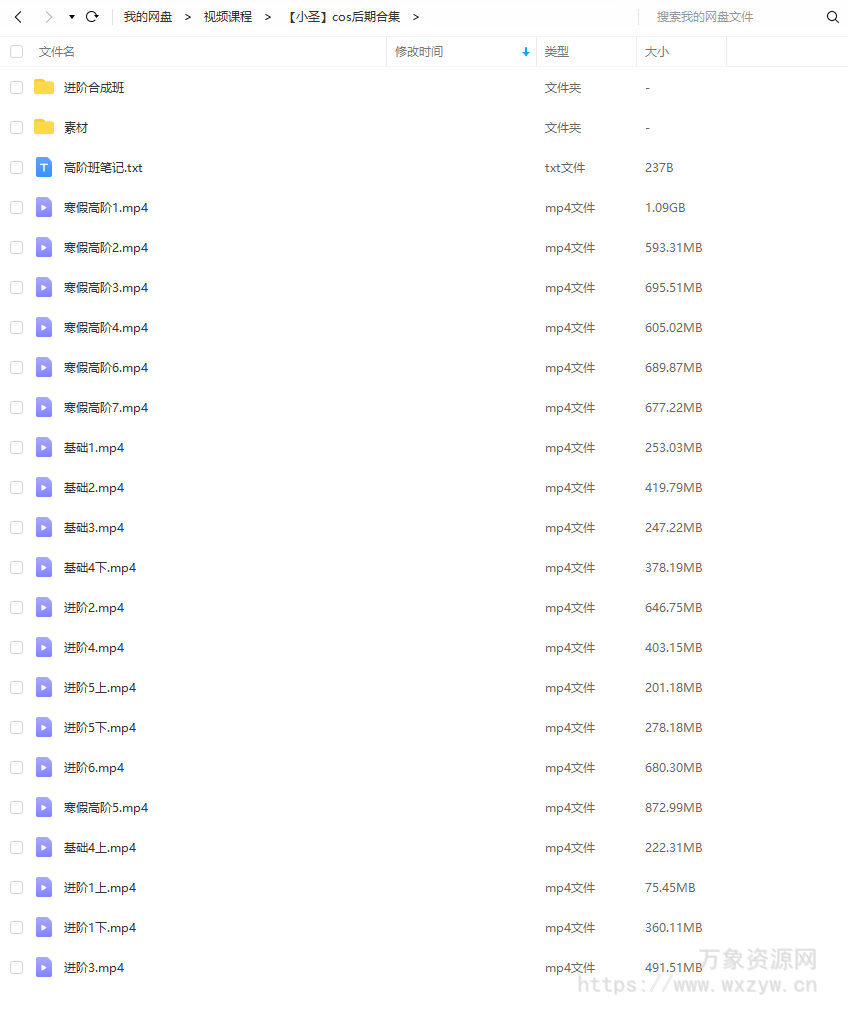Sort by the 大小 column header

pyautogui.click(x=656, y=51)
